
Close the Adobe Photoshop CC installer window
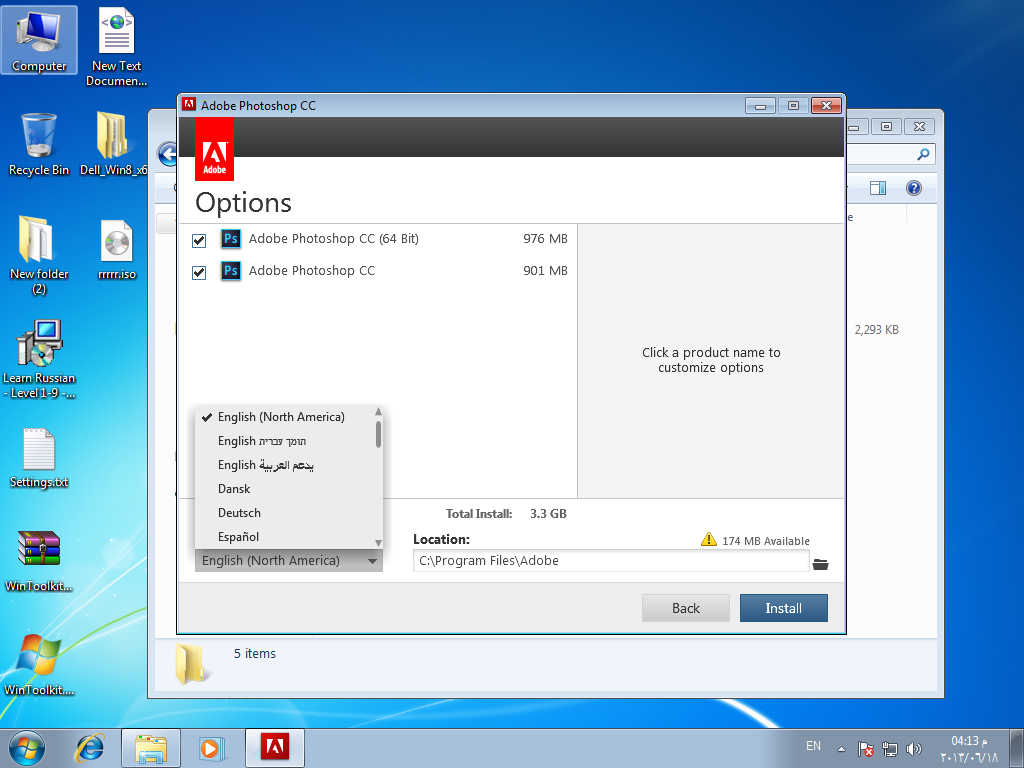pyautogui.click(x=826, y=106)
